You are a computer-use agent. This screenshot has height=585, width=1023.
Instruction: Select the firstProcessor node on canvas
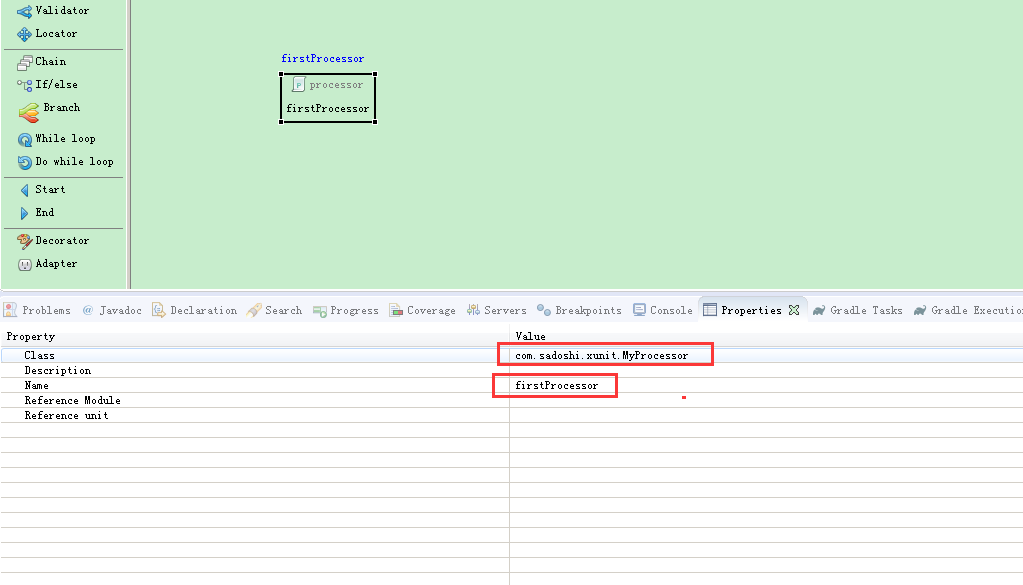coord(328,108)
